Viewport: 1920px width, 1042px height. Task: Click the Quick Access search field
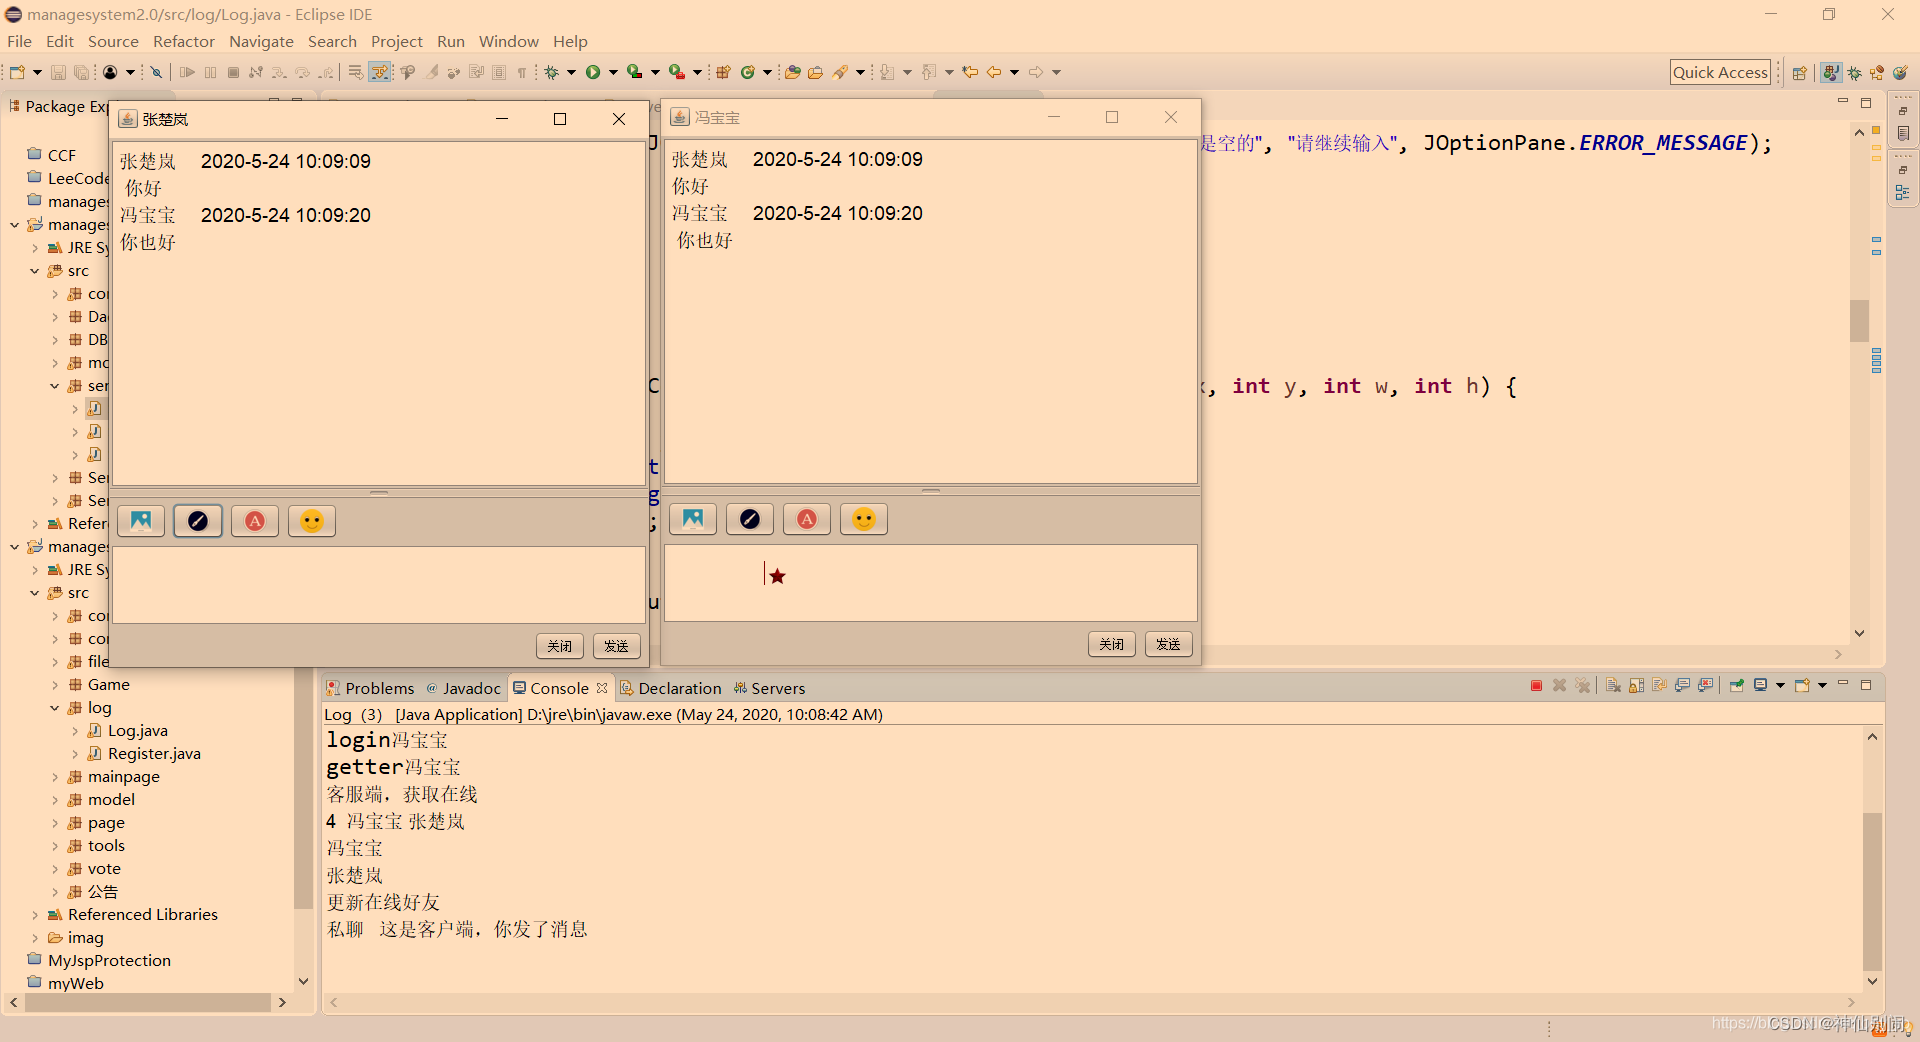pyautogui.click(x=1720, y=72)
